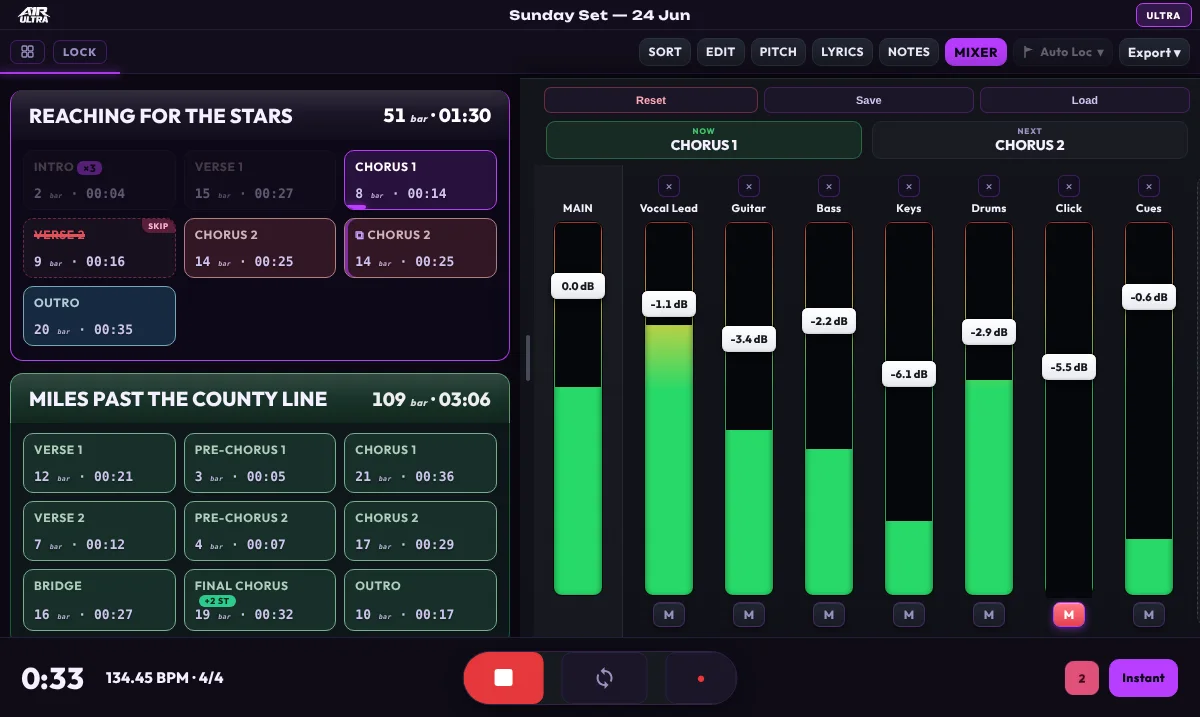Select the duplicated CHORUS 2 section with copy icon
This screenshot has width=1200, height=717.
pyautogui.click(x=420, y=248)
